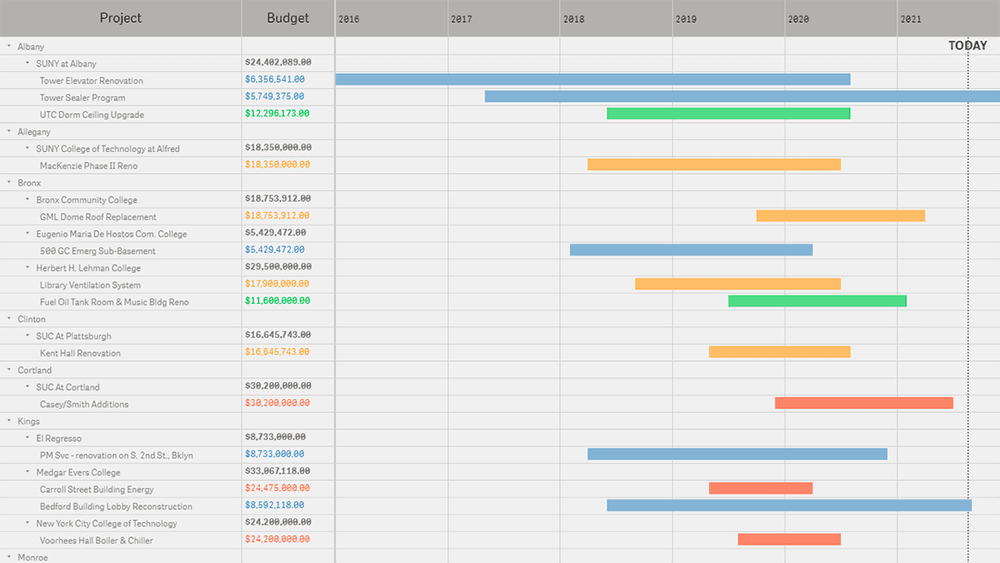Open the Kent Hall Renovation project row
The width and height of the screenshot is (1000, 563).
[x=80, y=353]
